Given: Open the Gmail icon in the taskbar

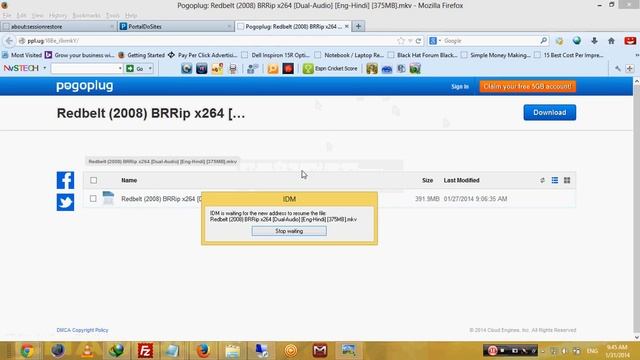Looking at the screenshot, I should point(320,351).
